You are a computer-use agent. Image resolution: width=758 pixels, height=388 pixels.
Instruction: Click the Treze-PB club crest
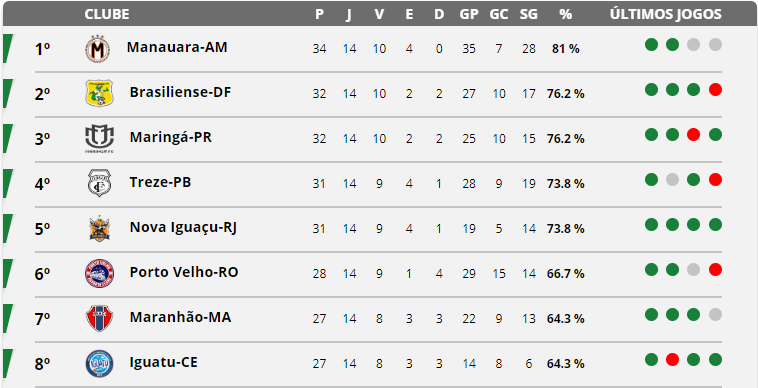point(99,184)
